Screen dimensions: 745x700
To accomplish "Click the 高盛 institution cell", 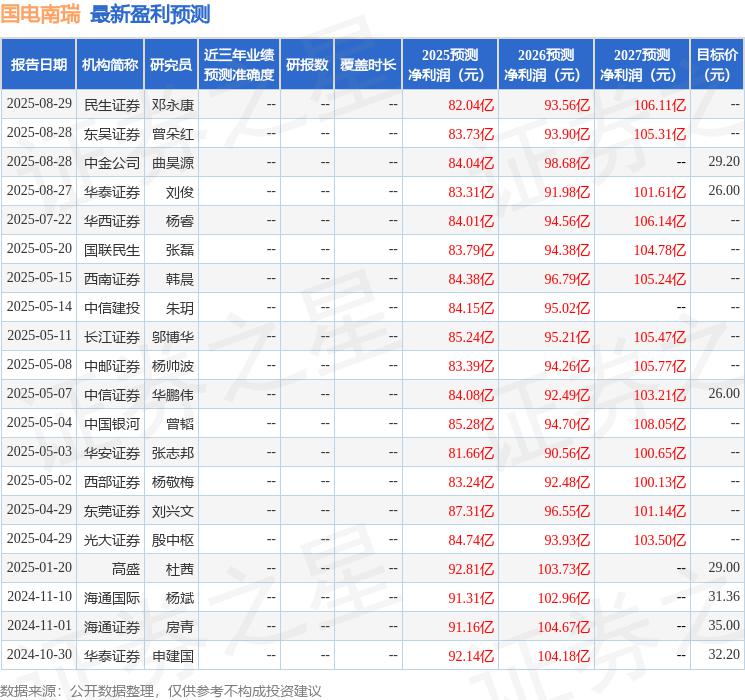I will [x=126, y=569].
